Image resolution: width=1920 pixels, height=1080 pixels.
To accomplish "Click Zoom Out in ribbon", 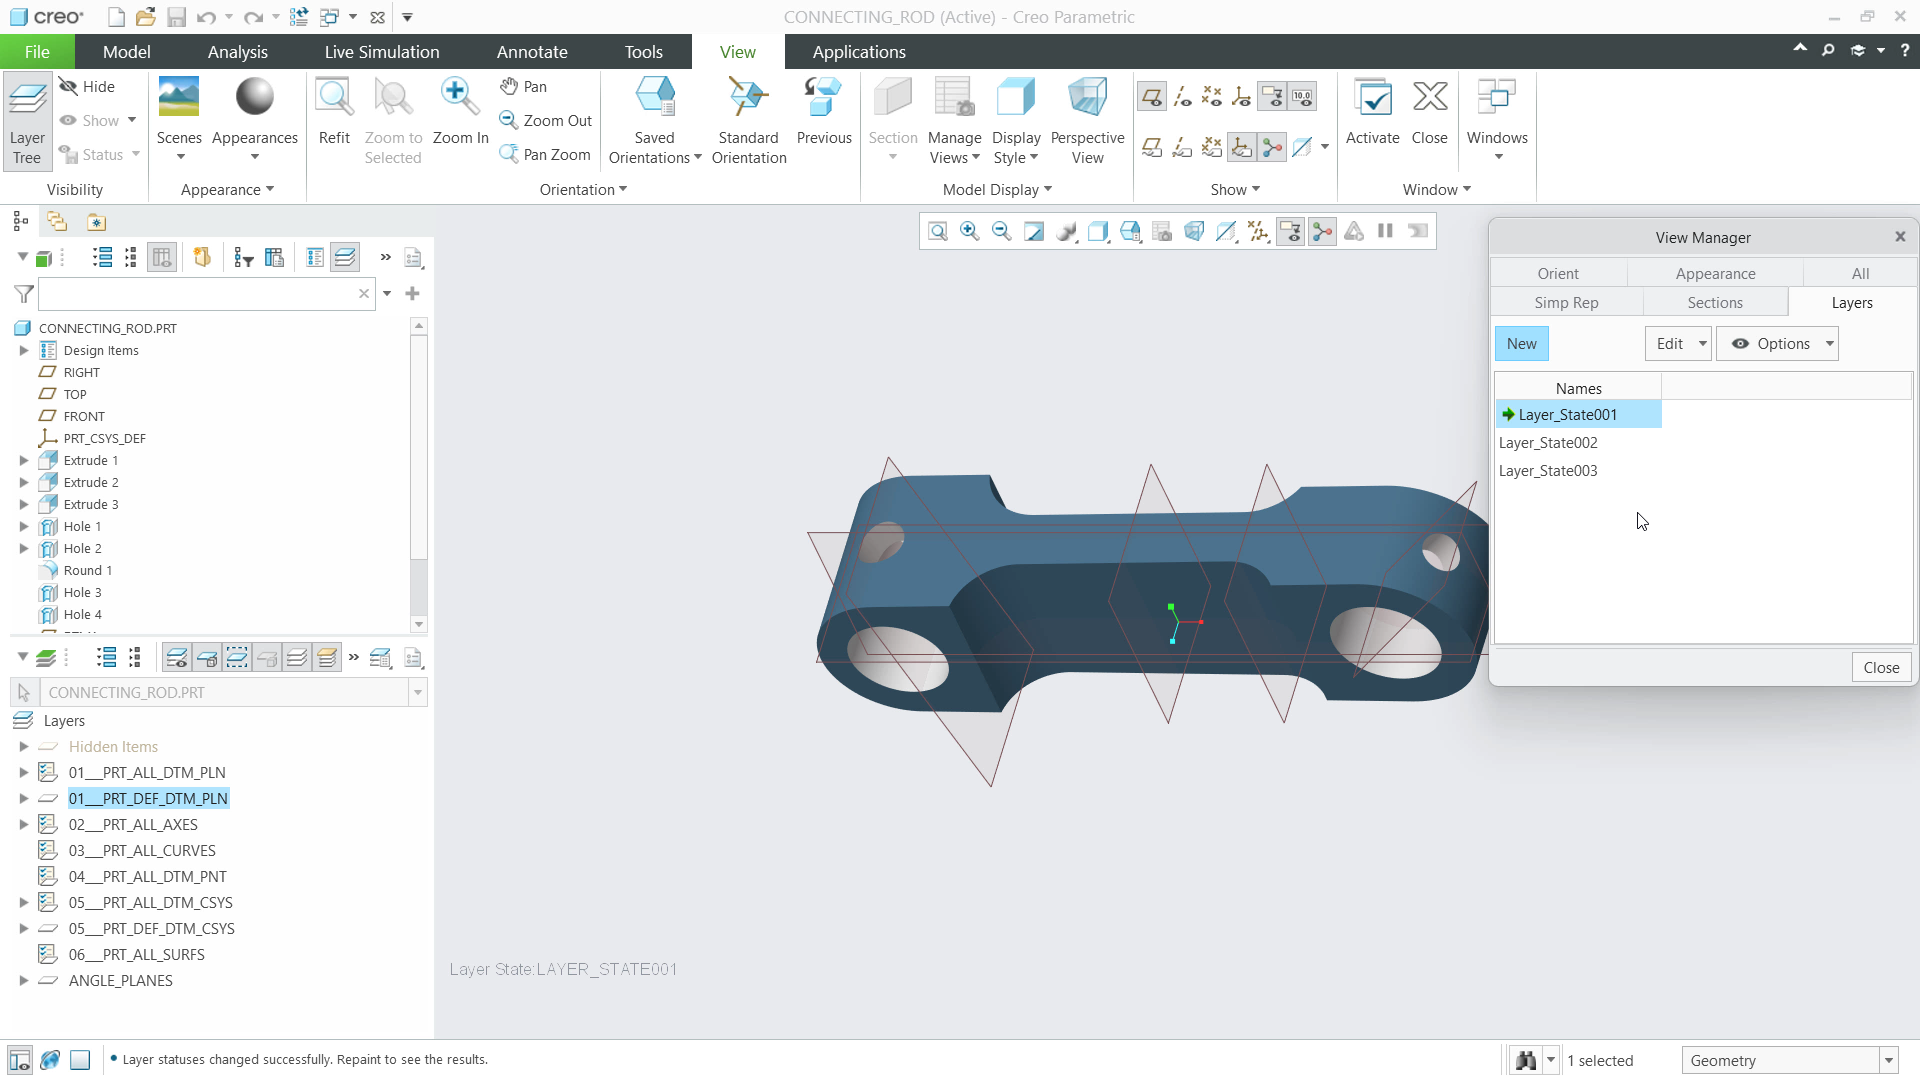I will (x=546, y=121).
